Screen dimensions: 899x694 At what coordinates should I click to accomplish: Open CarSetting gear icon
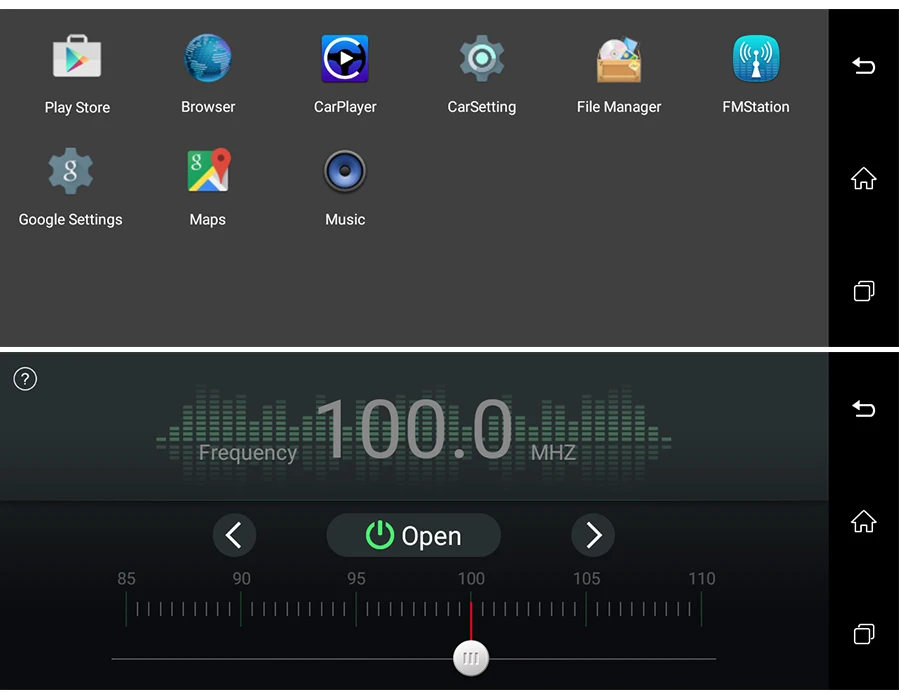pyautogui.click(x=482, y=58)
